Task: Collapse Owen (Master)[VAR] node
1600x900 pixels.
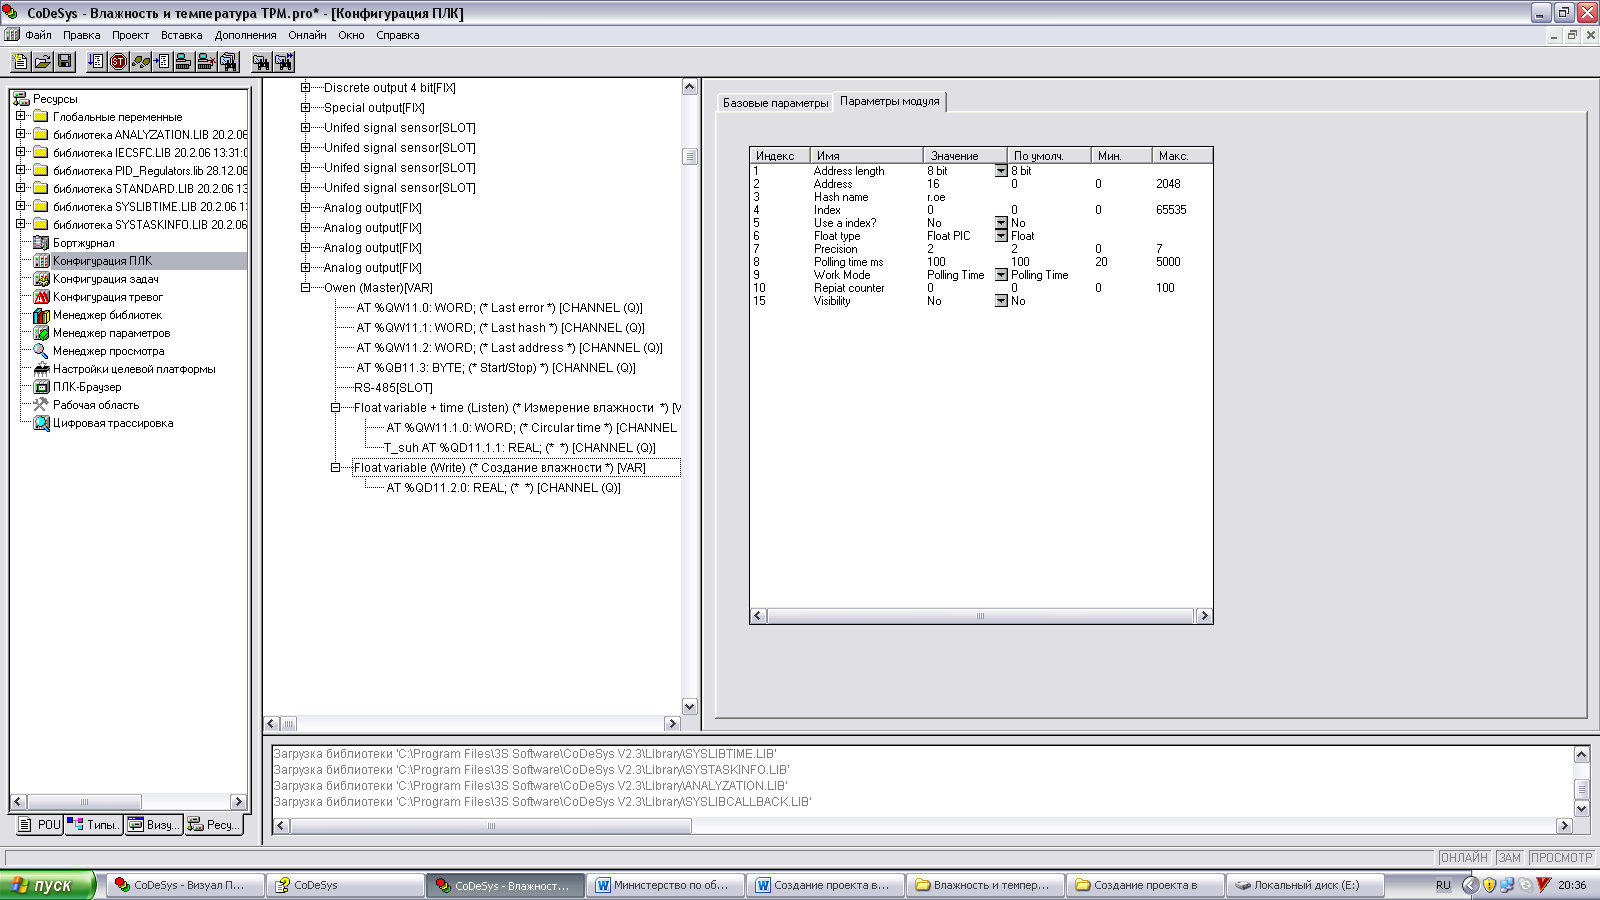Action: point(306,288)
